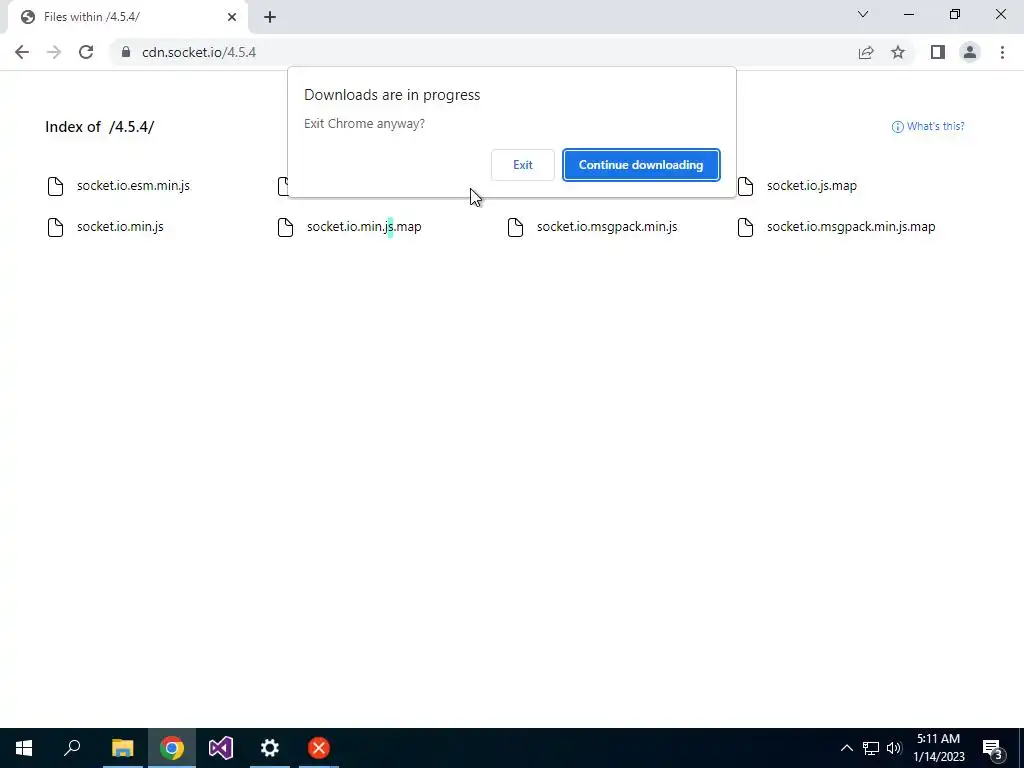
Task: Open File Explorer from taskbar
Action: point(122,748)
